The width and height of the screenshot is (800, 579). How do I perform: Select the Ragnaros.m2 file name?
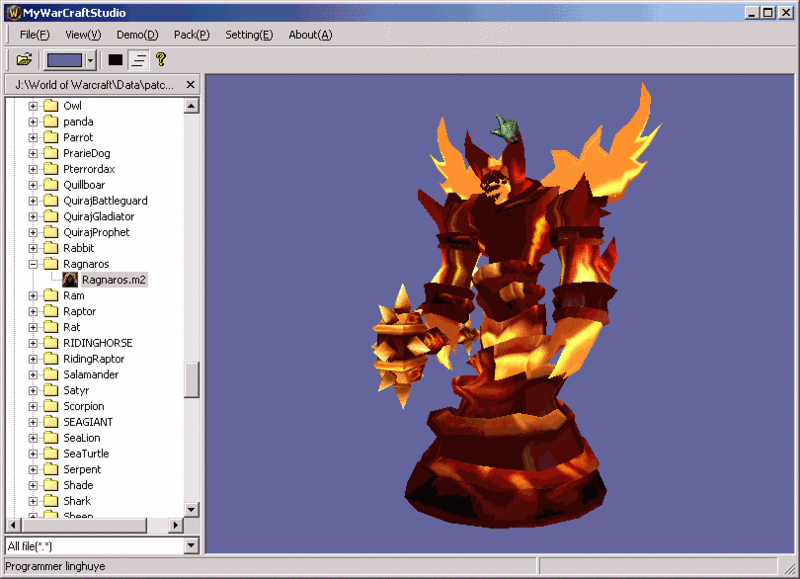(114, 280)
